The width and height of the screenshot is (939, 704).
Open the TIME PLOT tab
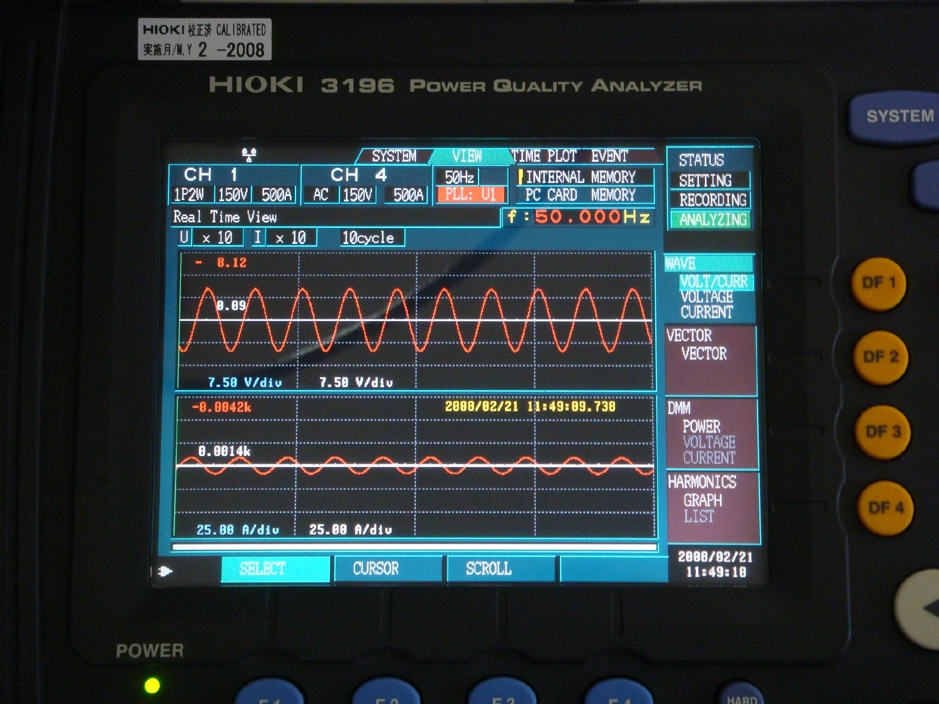point(544,156)
